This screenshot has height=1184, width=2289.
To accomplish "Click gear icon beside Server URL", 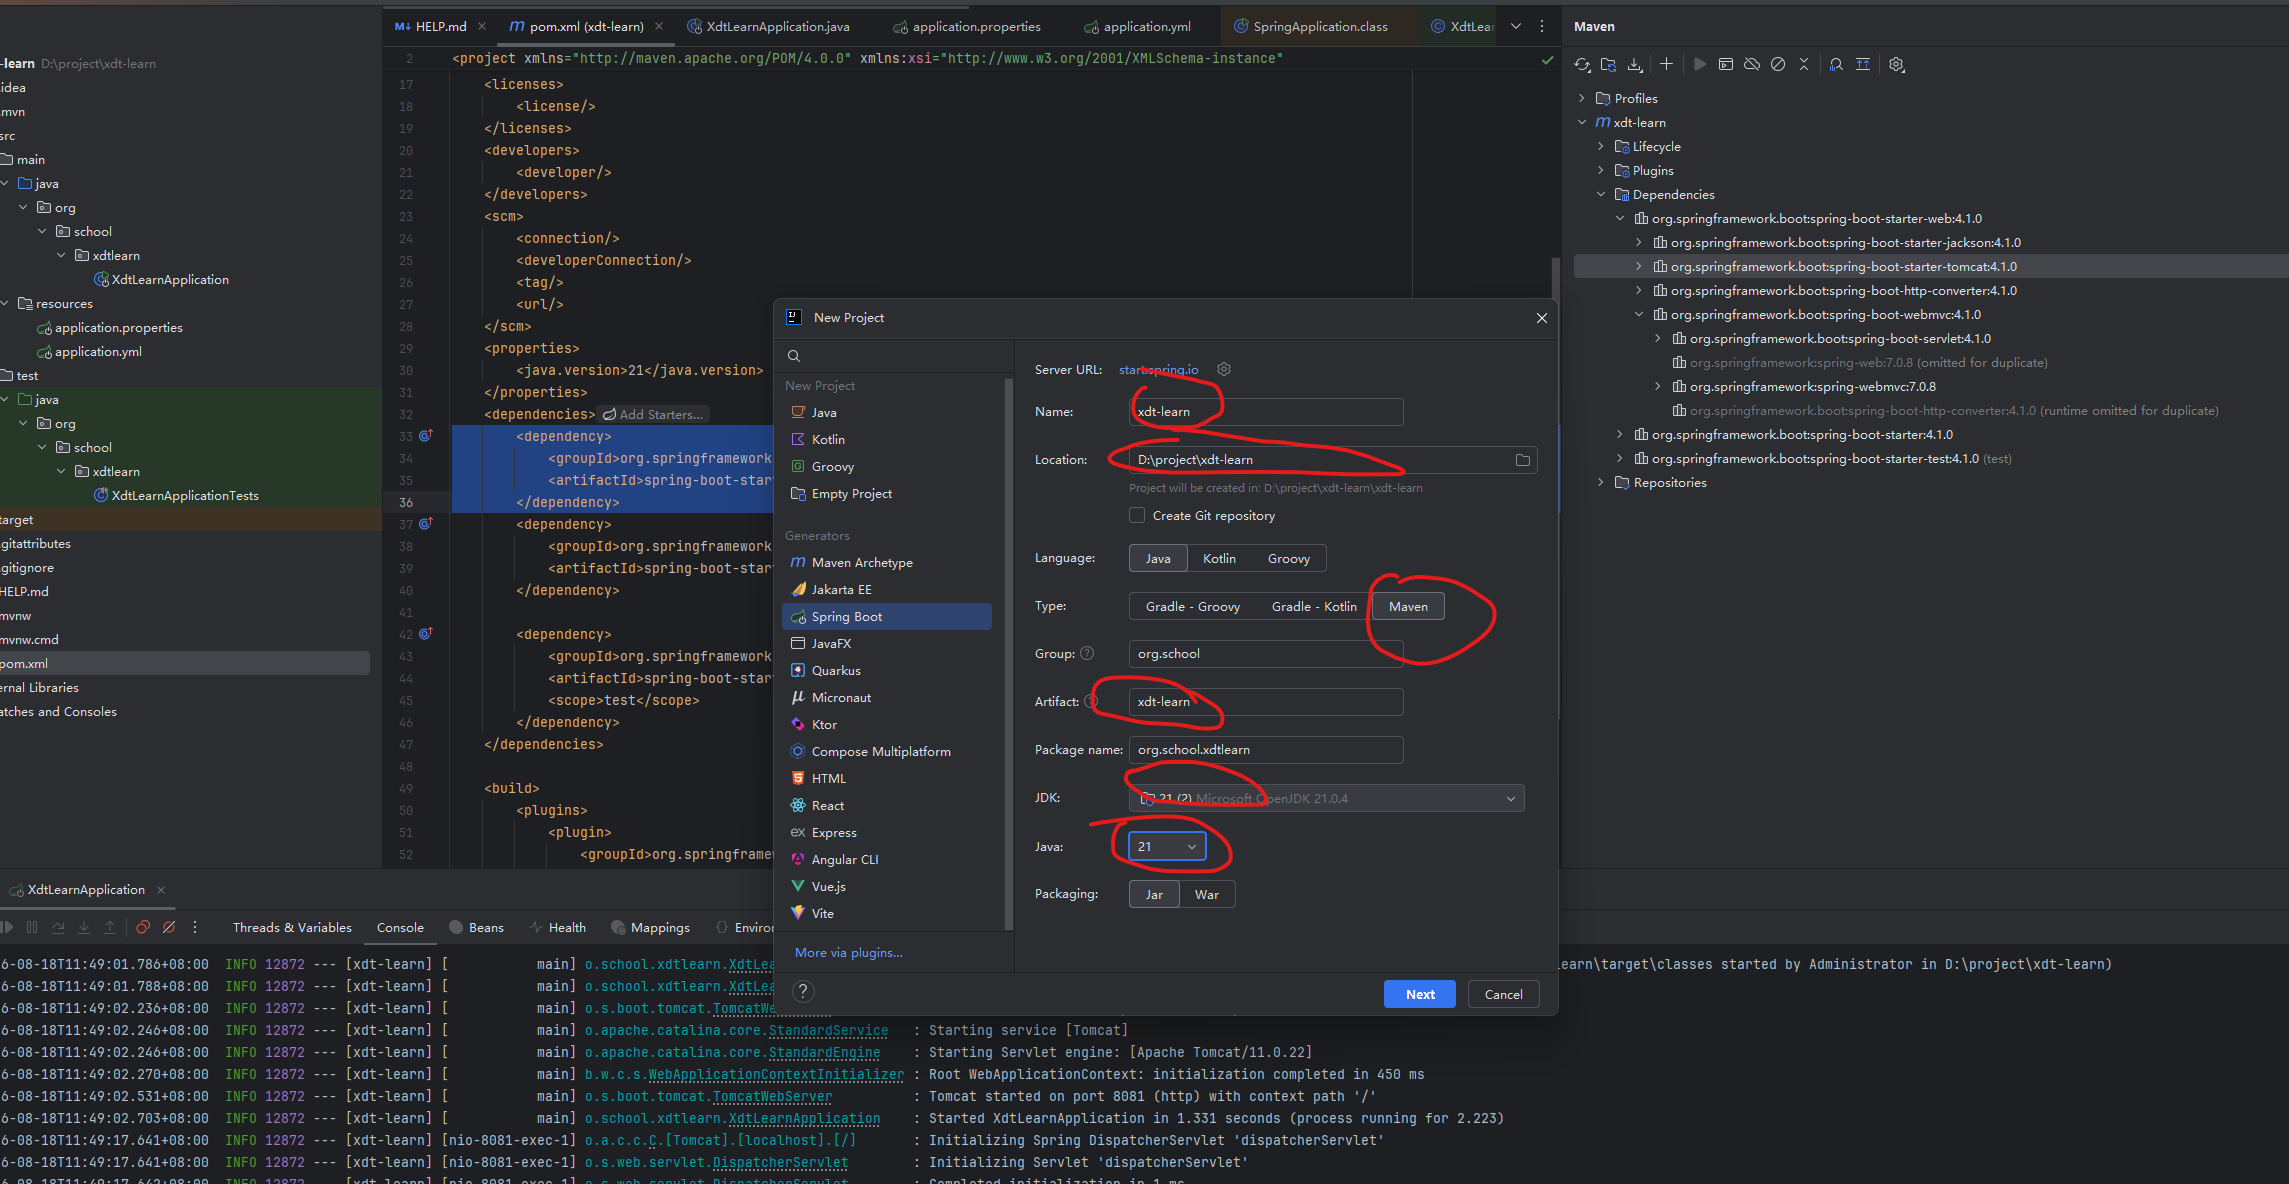I will pos(1223,369).
